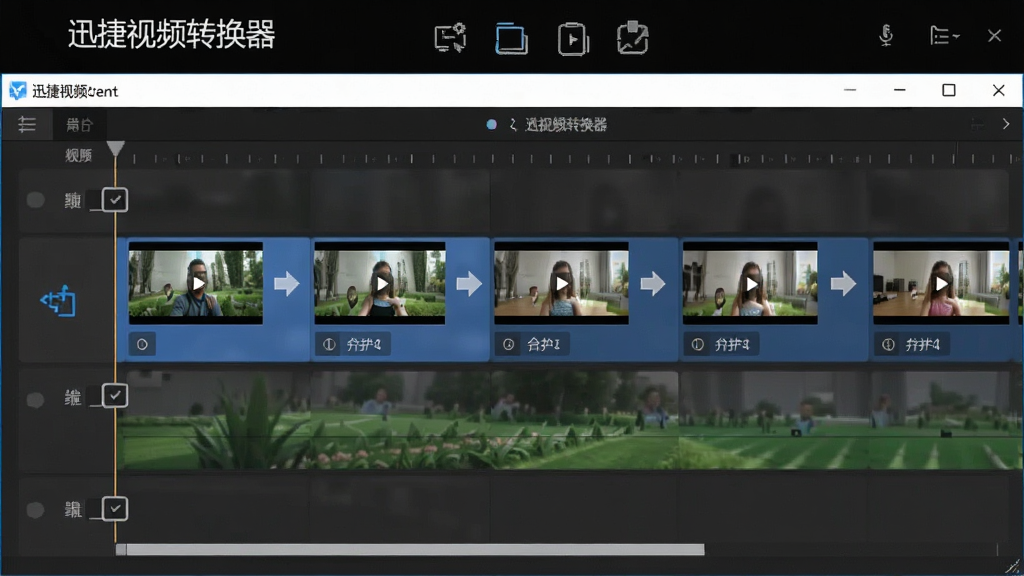Click the playhead marker on the ruler

[116, 149]
